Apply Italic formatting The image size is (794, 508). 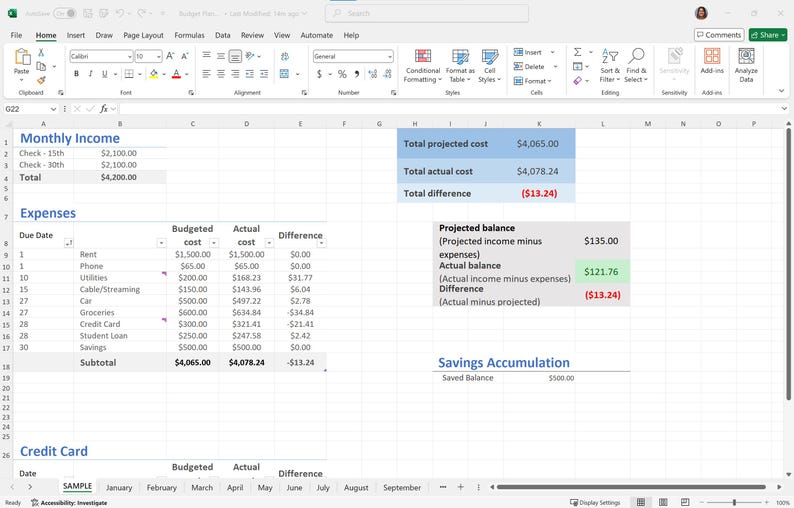point(90,74)
